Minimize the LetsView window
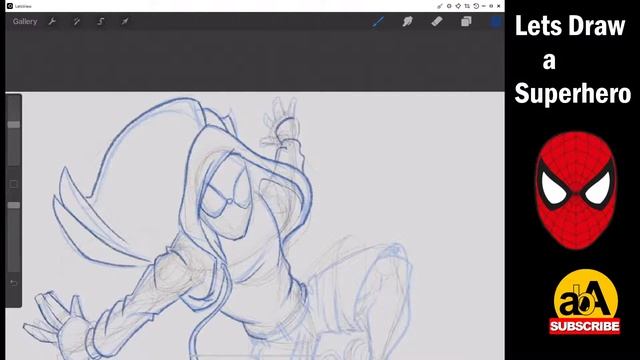The height and width of the screenshot is (360, 640). point(484,6)
